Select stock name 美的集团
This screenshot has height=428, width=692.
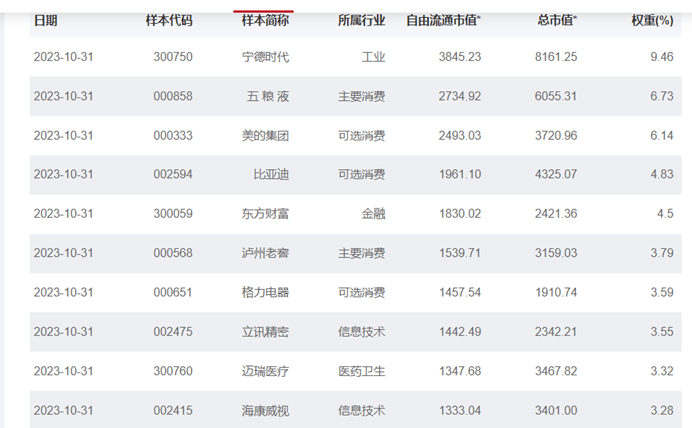point(265,135)
